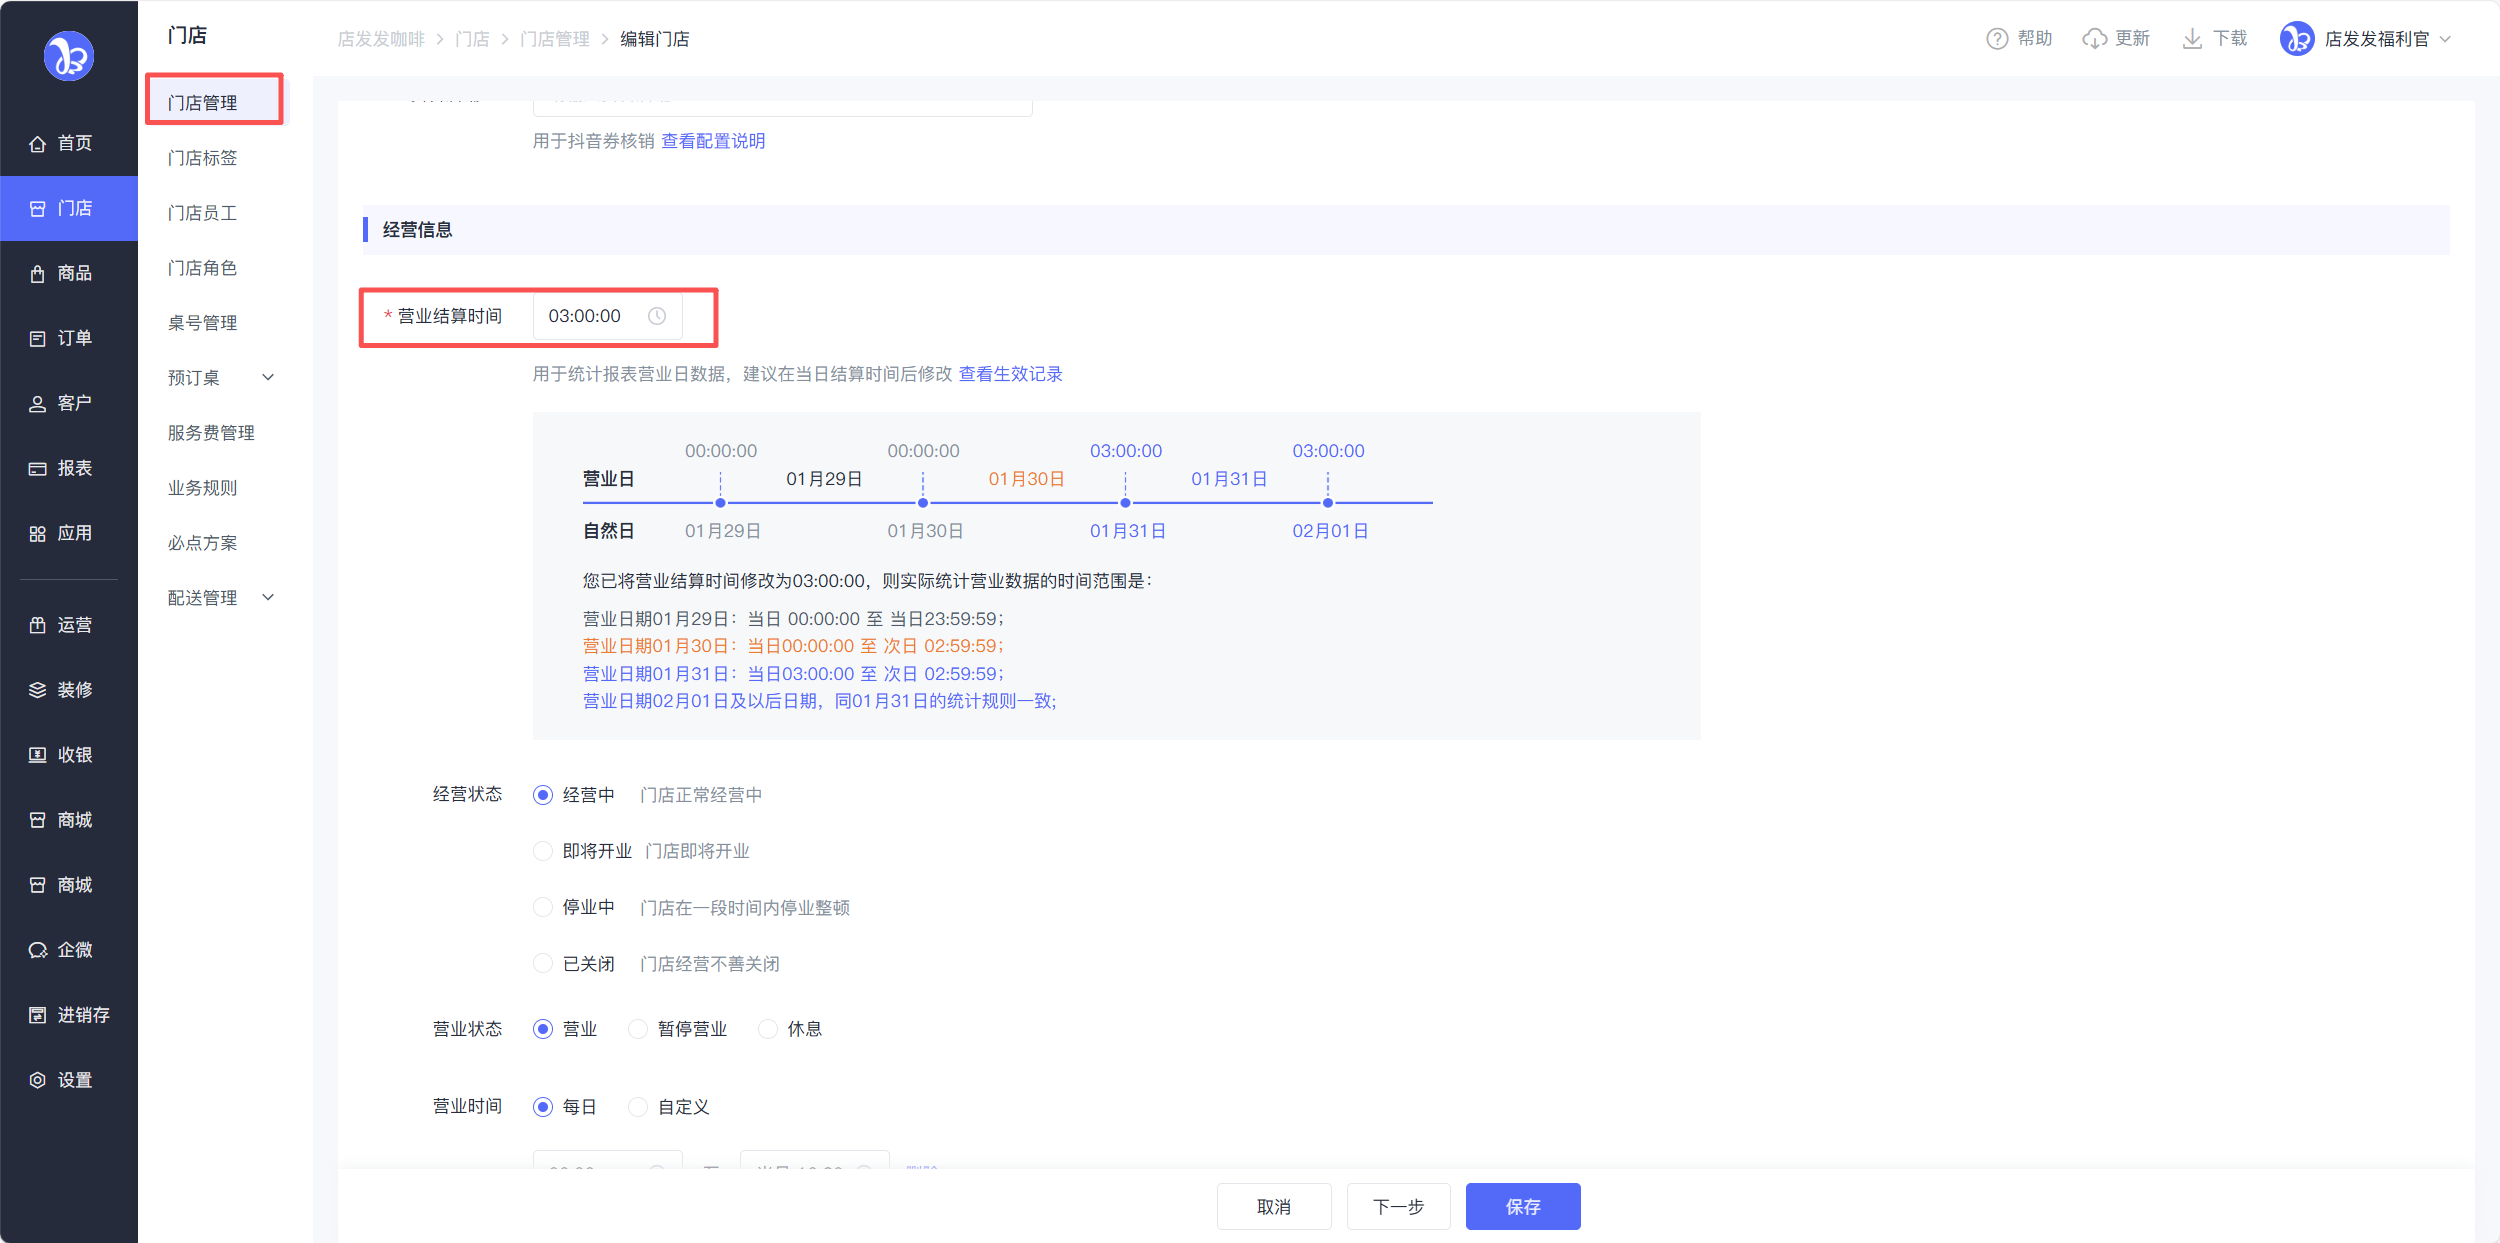The width and height of the screenshot is (2500, 1243).
Task: Click the 报表 reports icon
Action: (38, 469)
